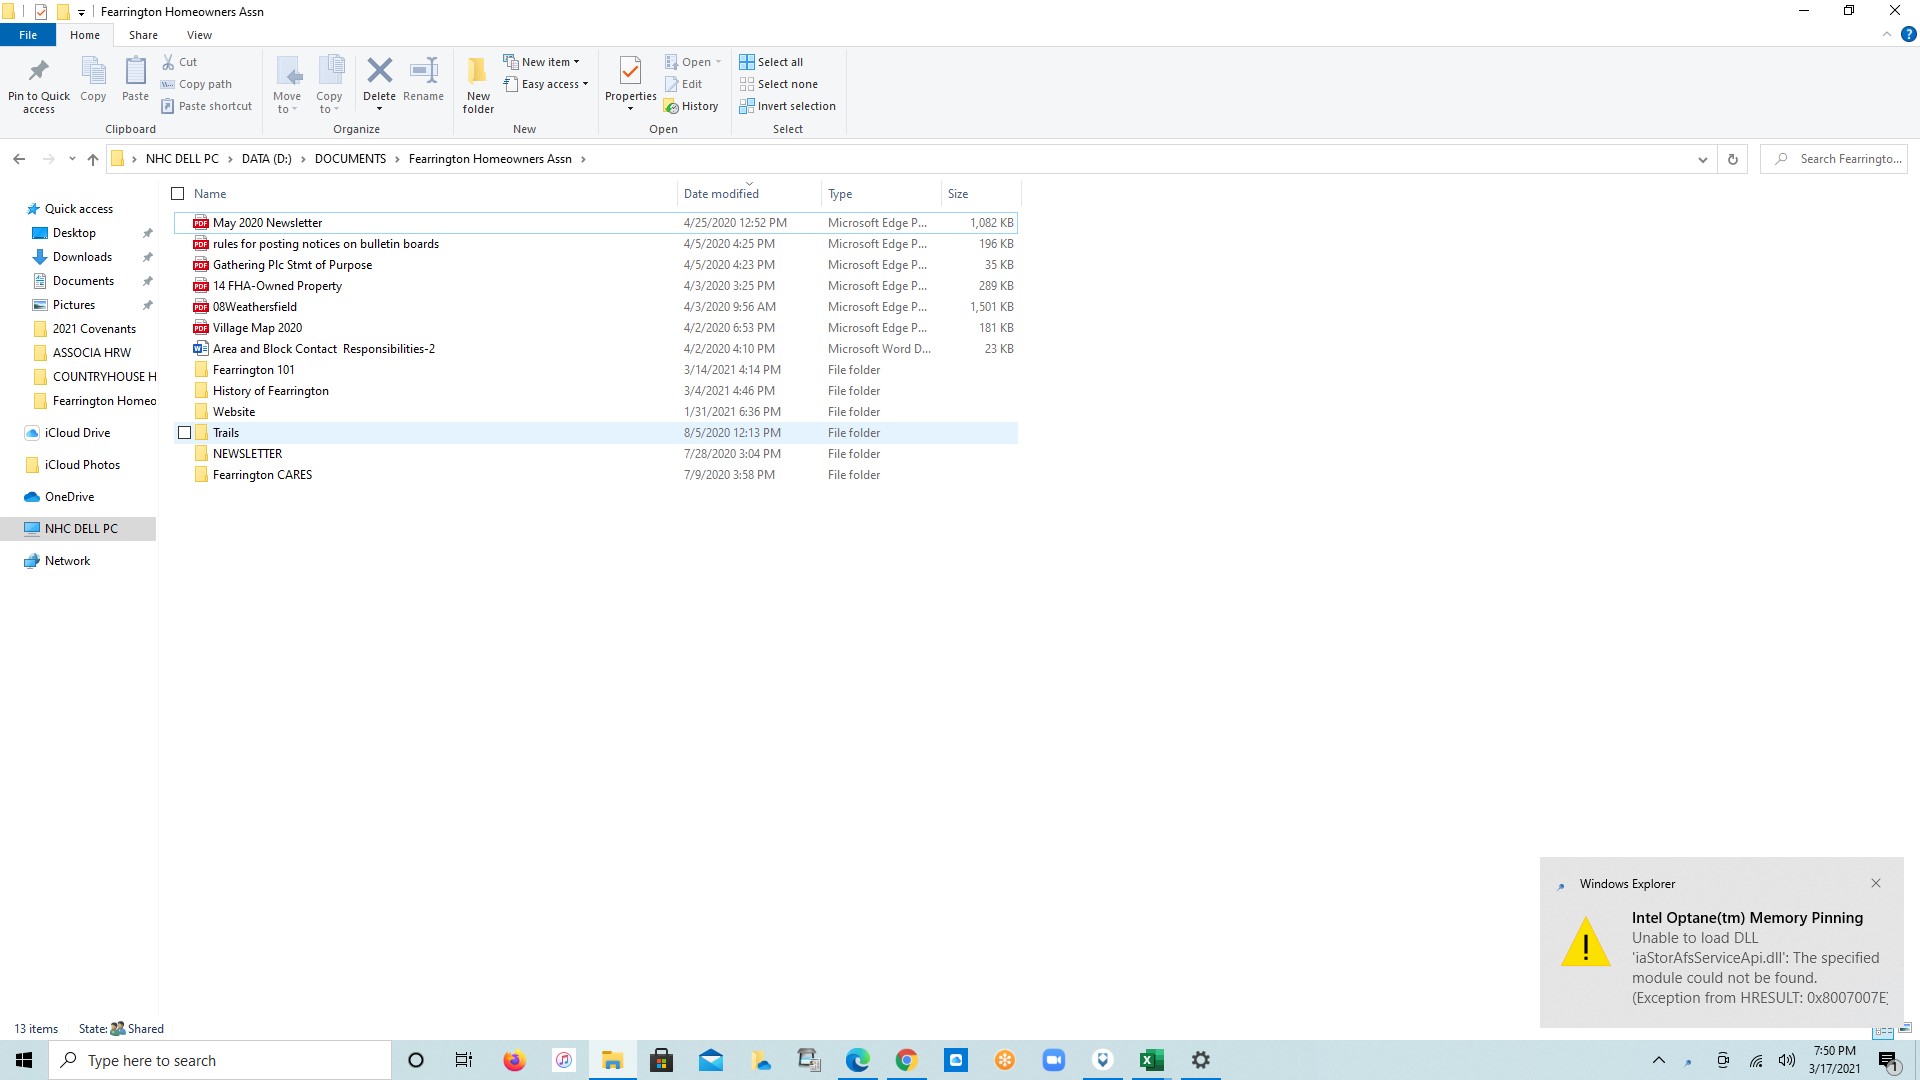The width and height of the screenshot is (1920, 1080).
Task: Click the Search Fearrington search box
Action: 1834,159
